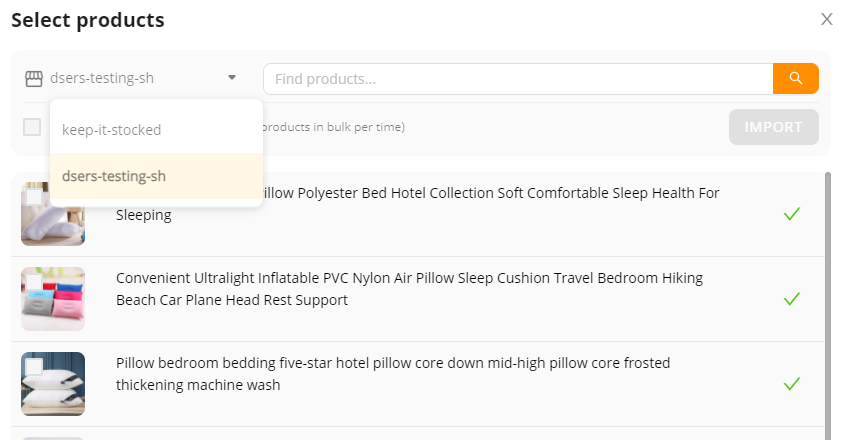This screenshot has width=845, height=440.
Task: Click the store icon beside dsers-testing-sh
Action: tap(34, 79)
